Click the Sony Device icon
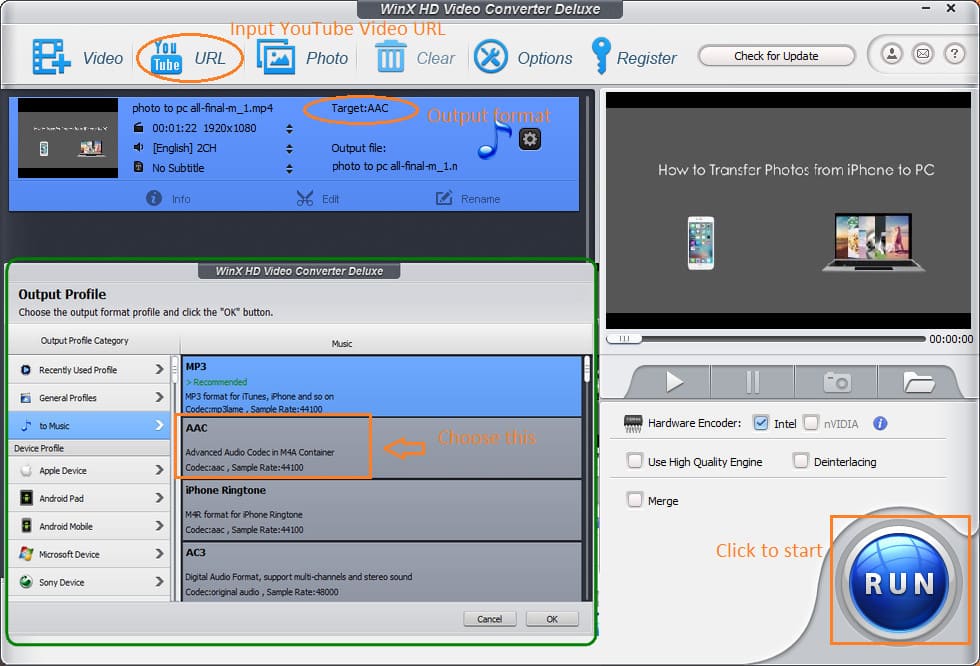This screenshot has width=980, height=666. pos(26,582)
